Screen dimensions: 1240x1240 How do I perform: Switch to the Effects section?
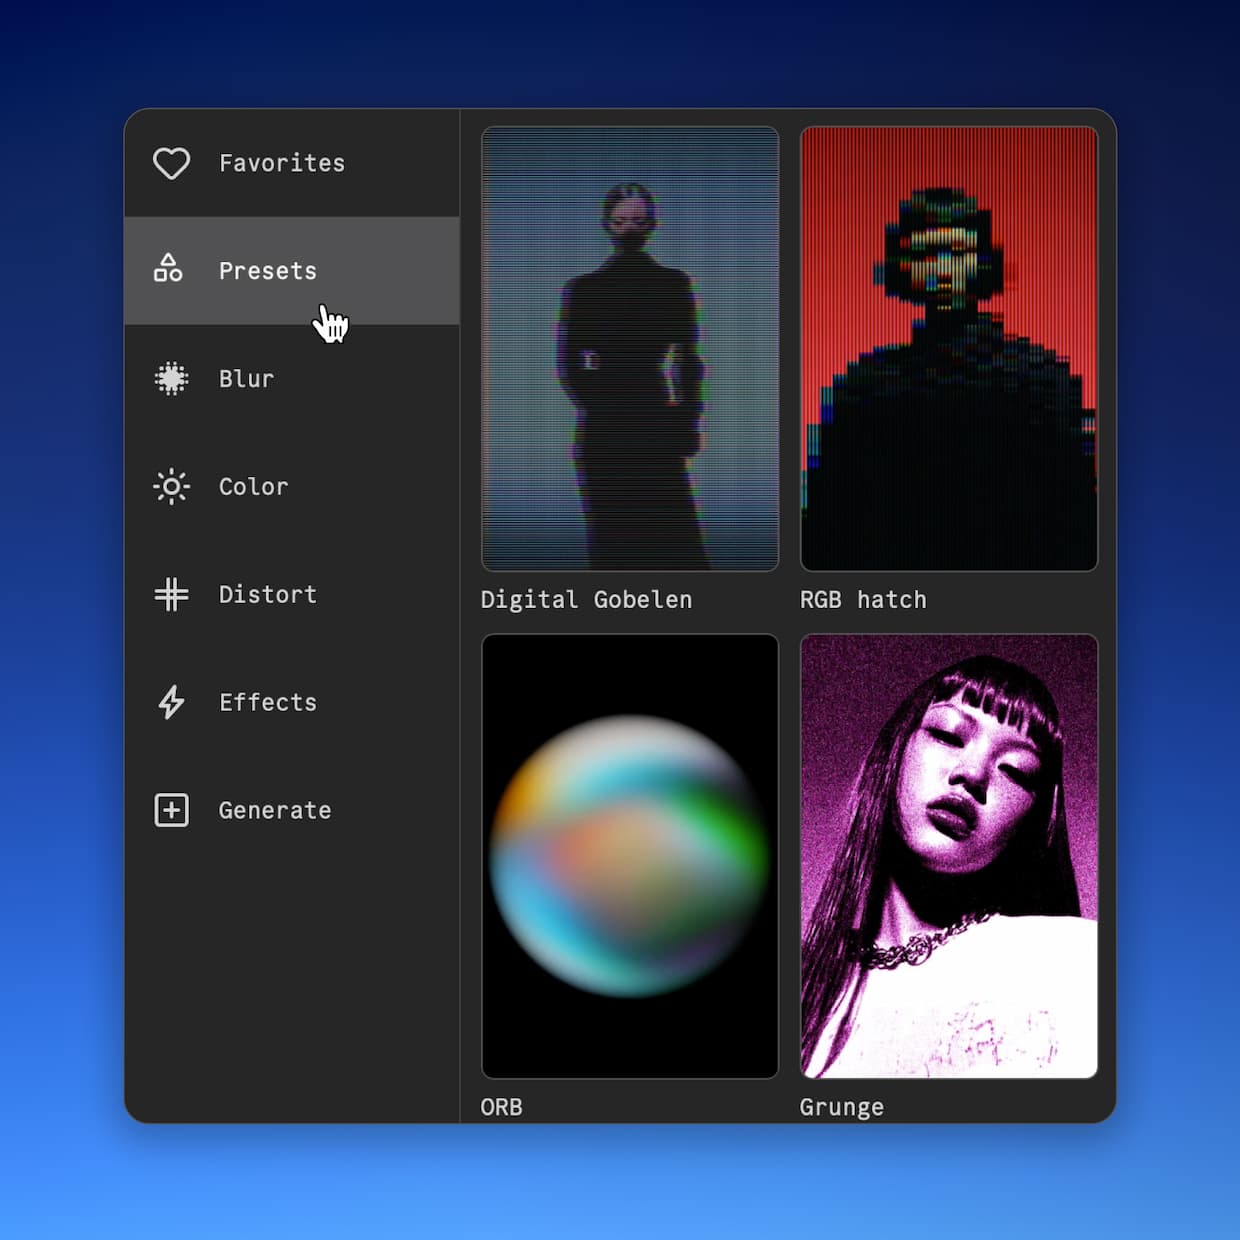pyautogui.click(x=267, y=703)
